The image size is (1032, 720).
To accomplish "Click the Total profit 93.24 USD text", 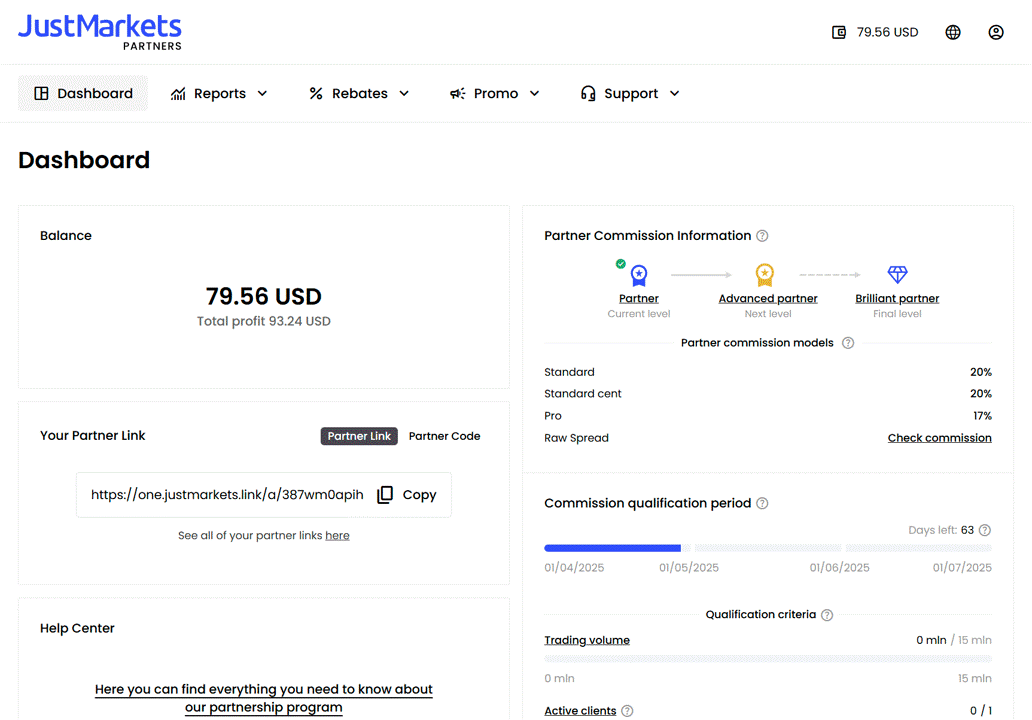I will tap(263, 321).
